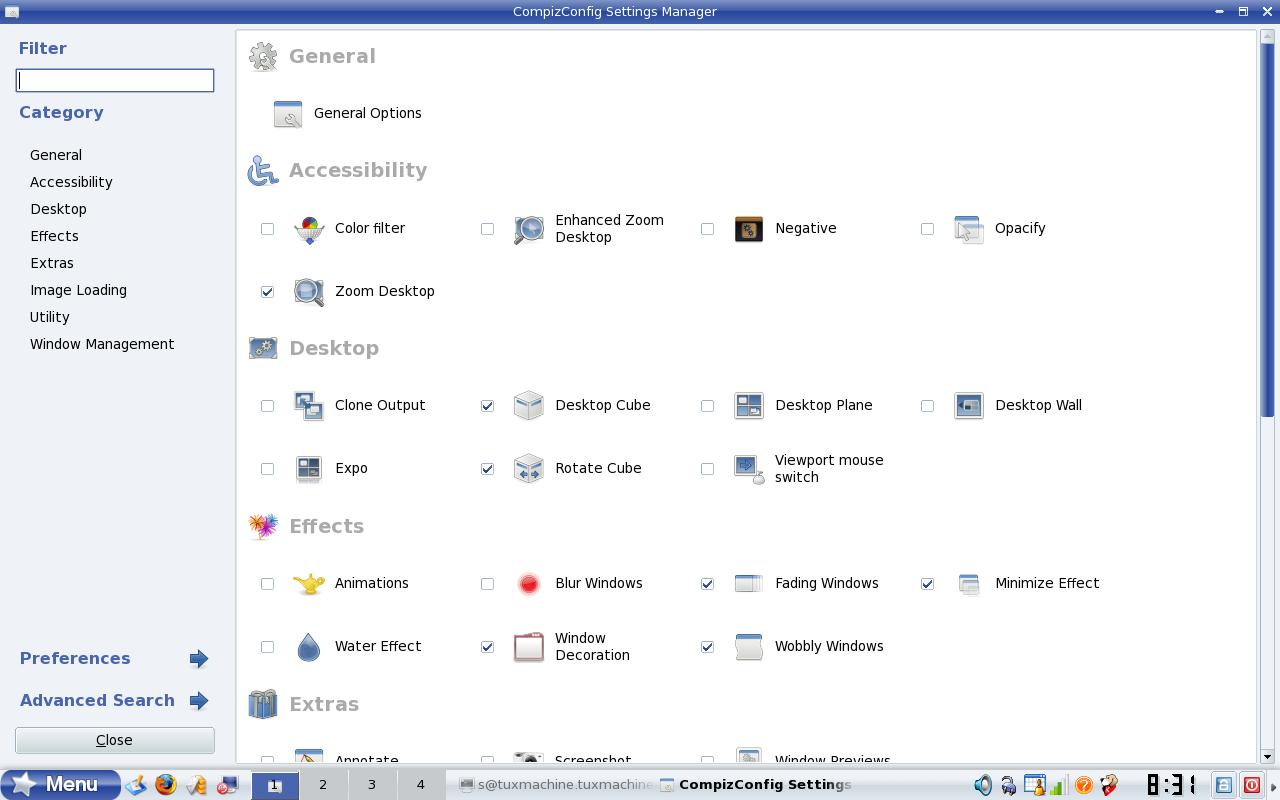The width and height of the screenshot is (1280, 800).
Task: Enable the Desktop Wall checkbox
Action: pos(927,406)
